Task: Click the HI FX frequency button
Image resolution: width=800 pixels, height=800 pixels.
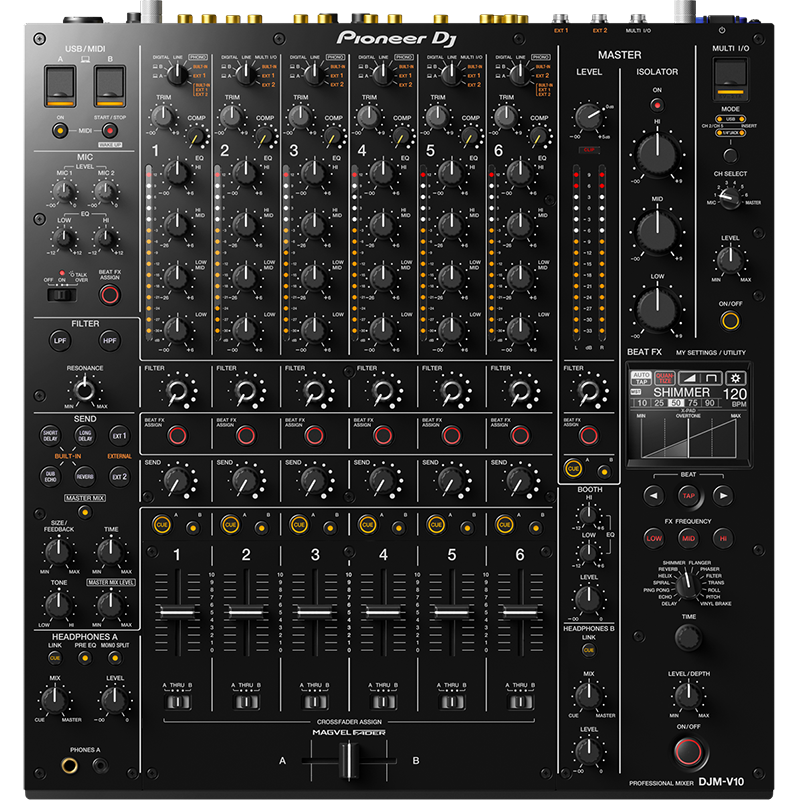Action: click(x=723, y=538)
